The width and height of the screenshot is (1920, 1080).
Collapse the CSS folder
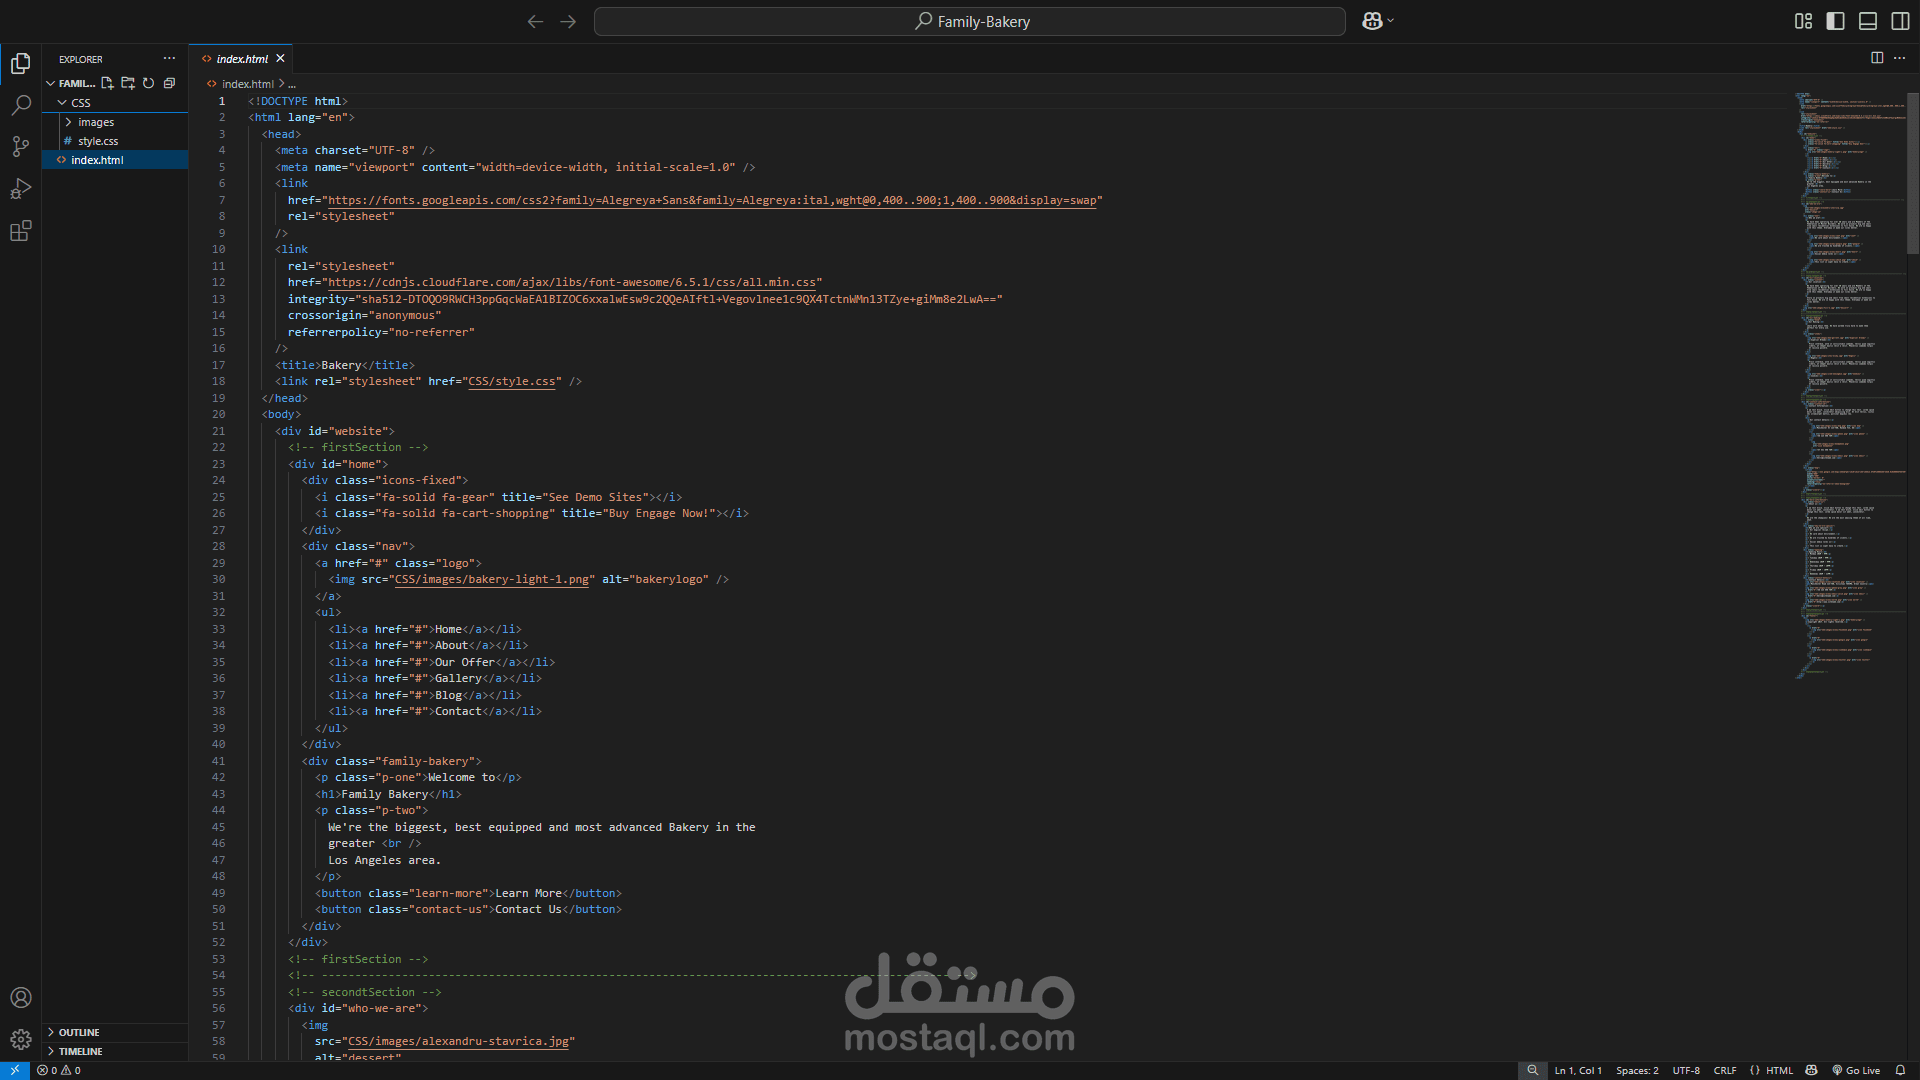coord(80,103)
